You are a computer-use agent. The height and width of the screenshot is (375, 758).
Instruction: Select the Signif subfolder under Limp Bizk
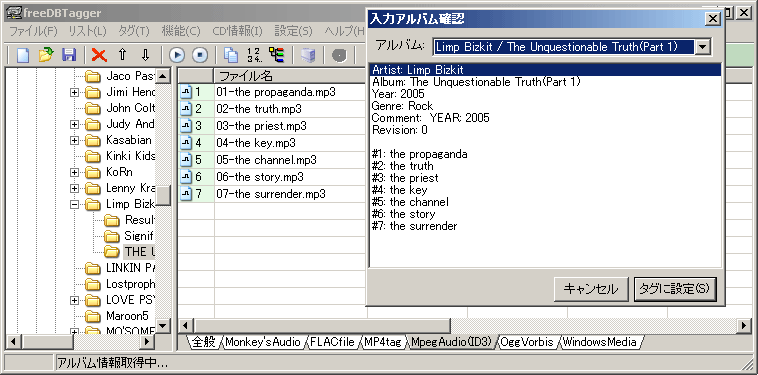tap(139, 236)
